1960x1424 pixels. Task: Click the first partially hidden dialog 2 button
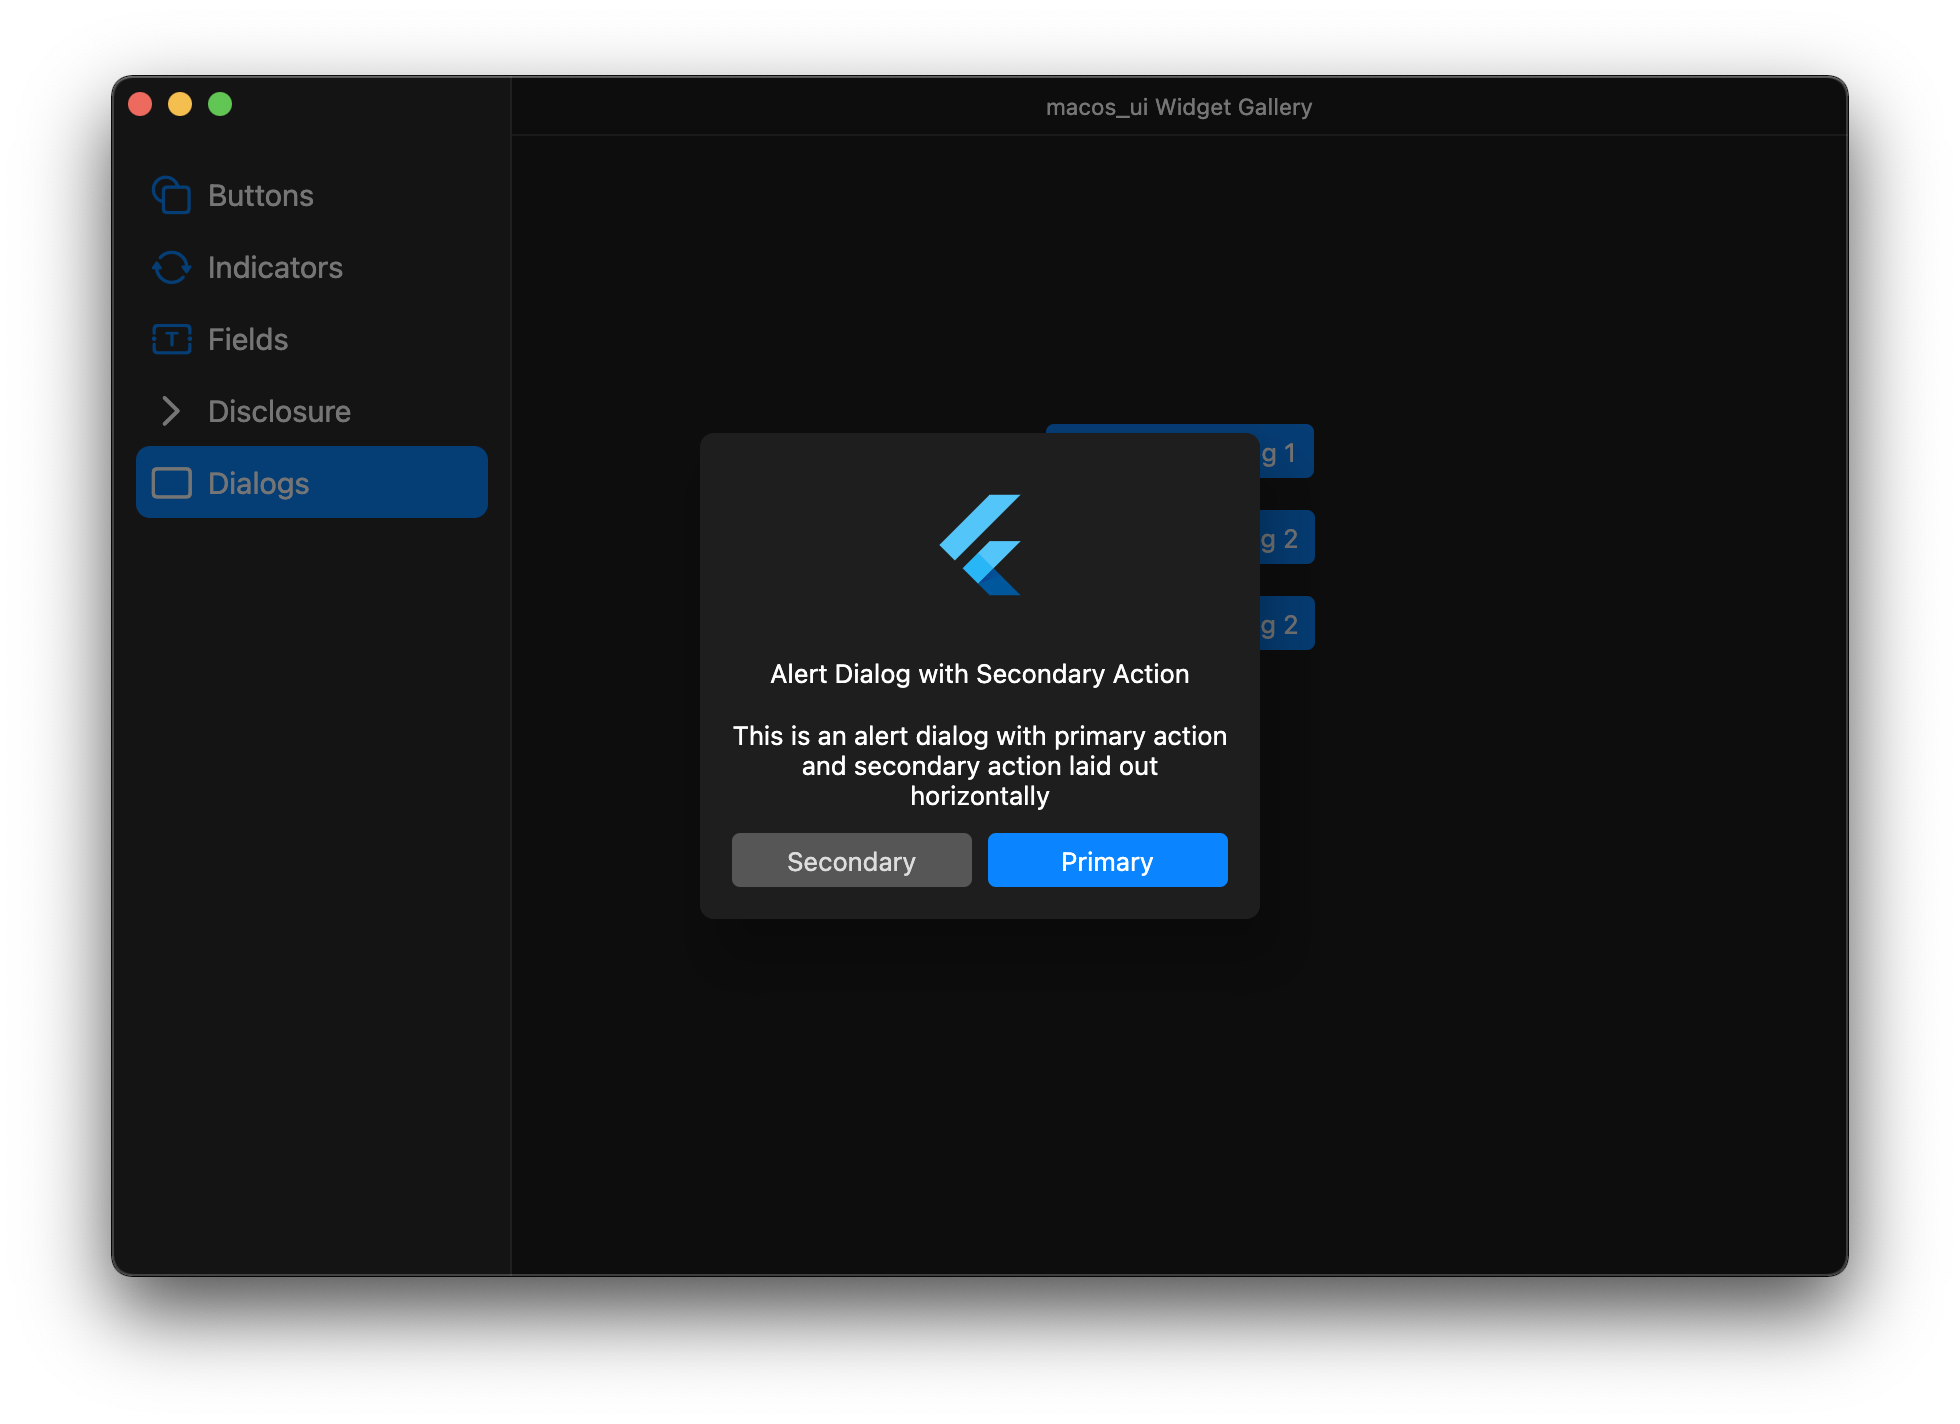(1286, 538)
